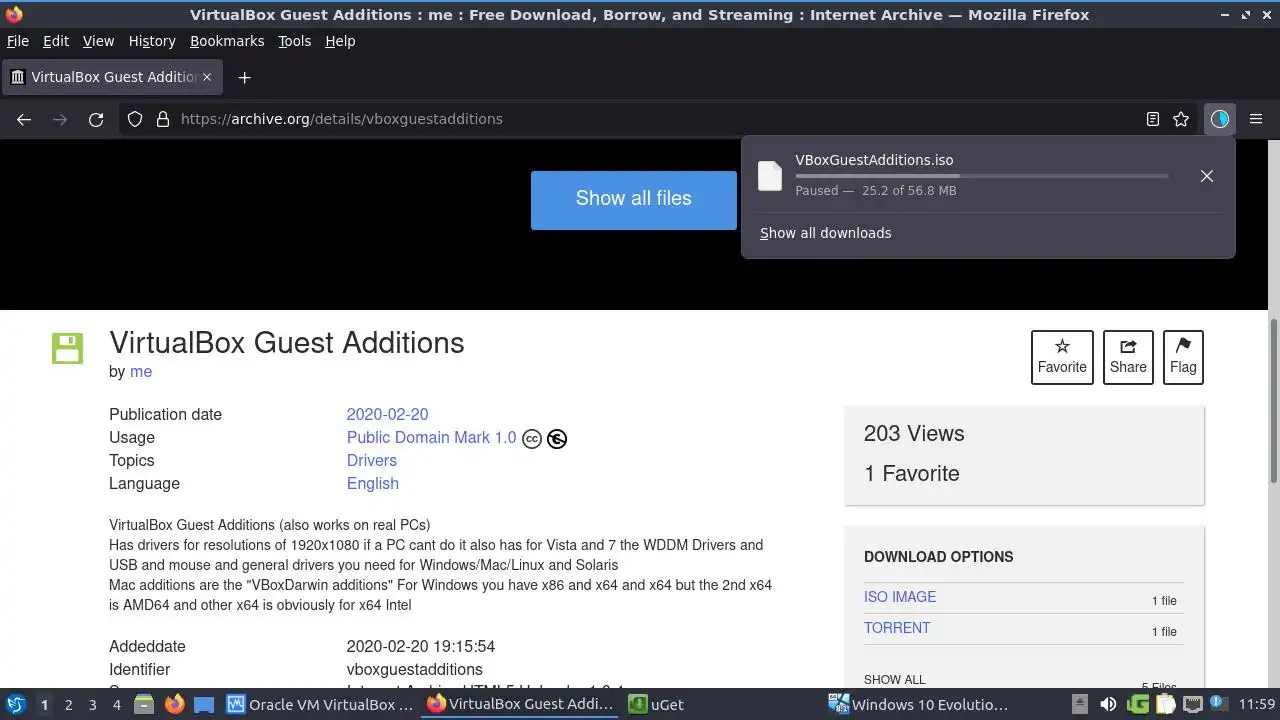
Task: Follow the 2020-02-20 publication date link
Action: pyautogui.click(x=387, y=414)
